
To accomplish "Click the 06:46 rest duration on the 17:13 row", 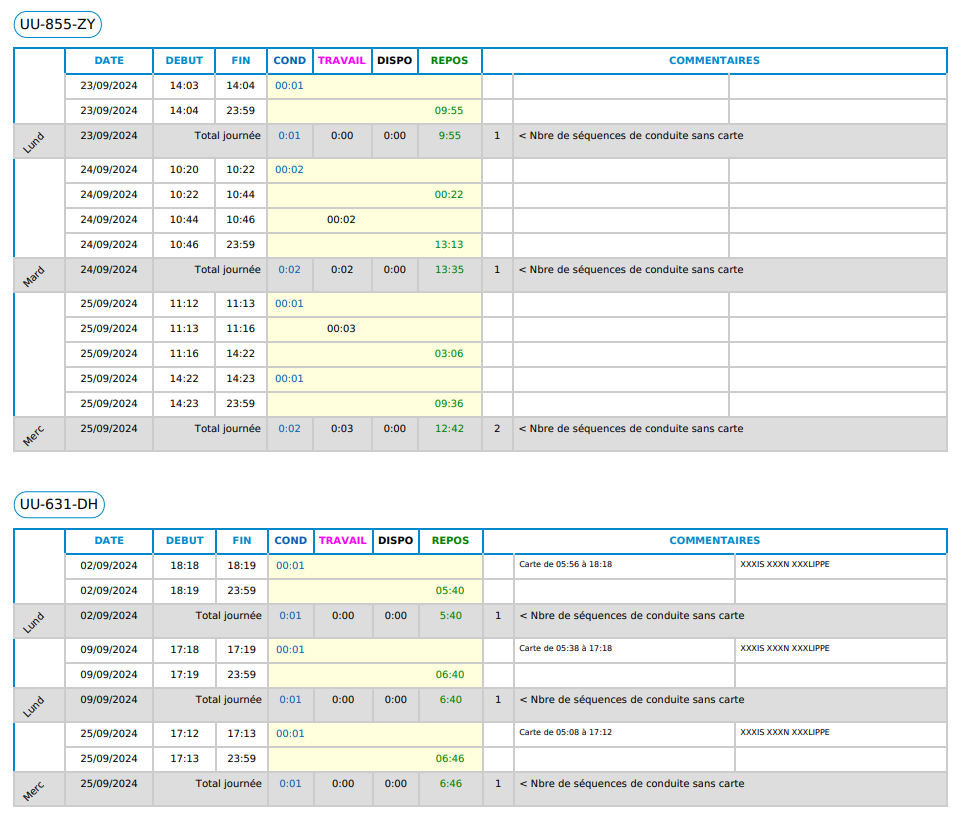I will coord(450,759).
